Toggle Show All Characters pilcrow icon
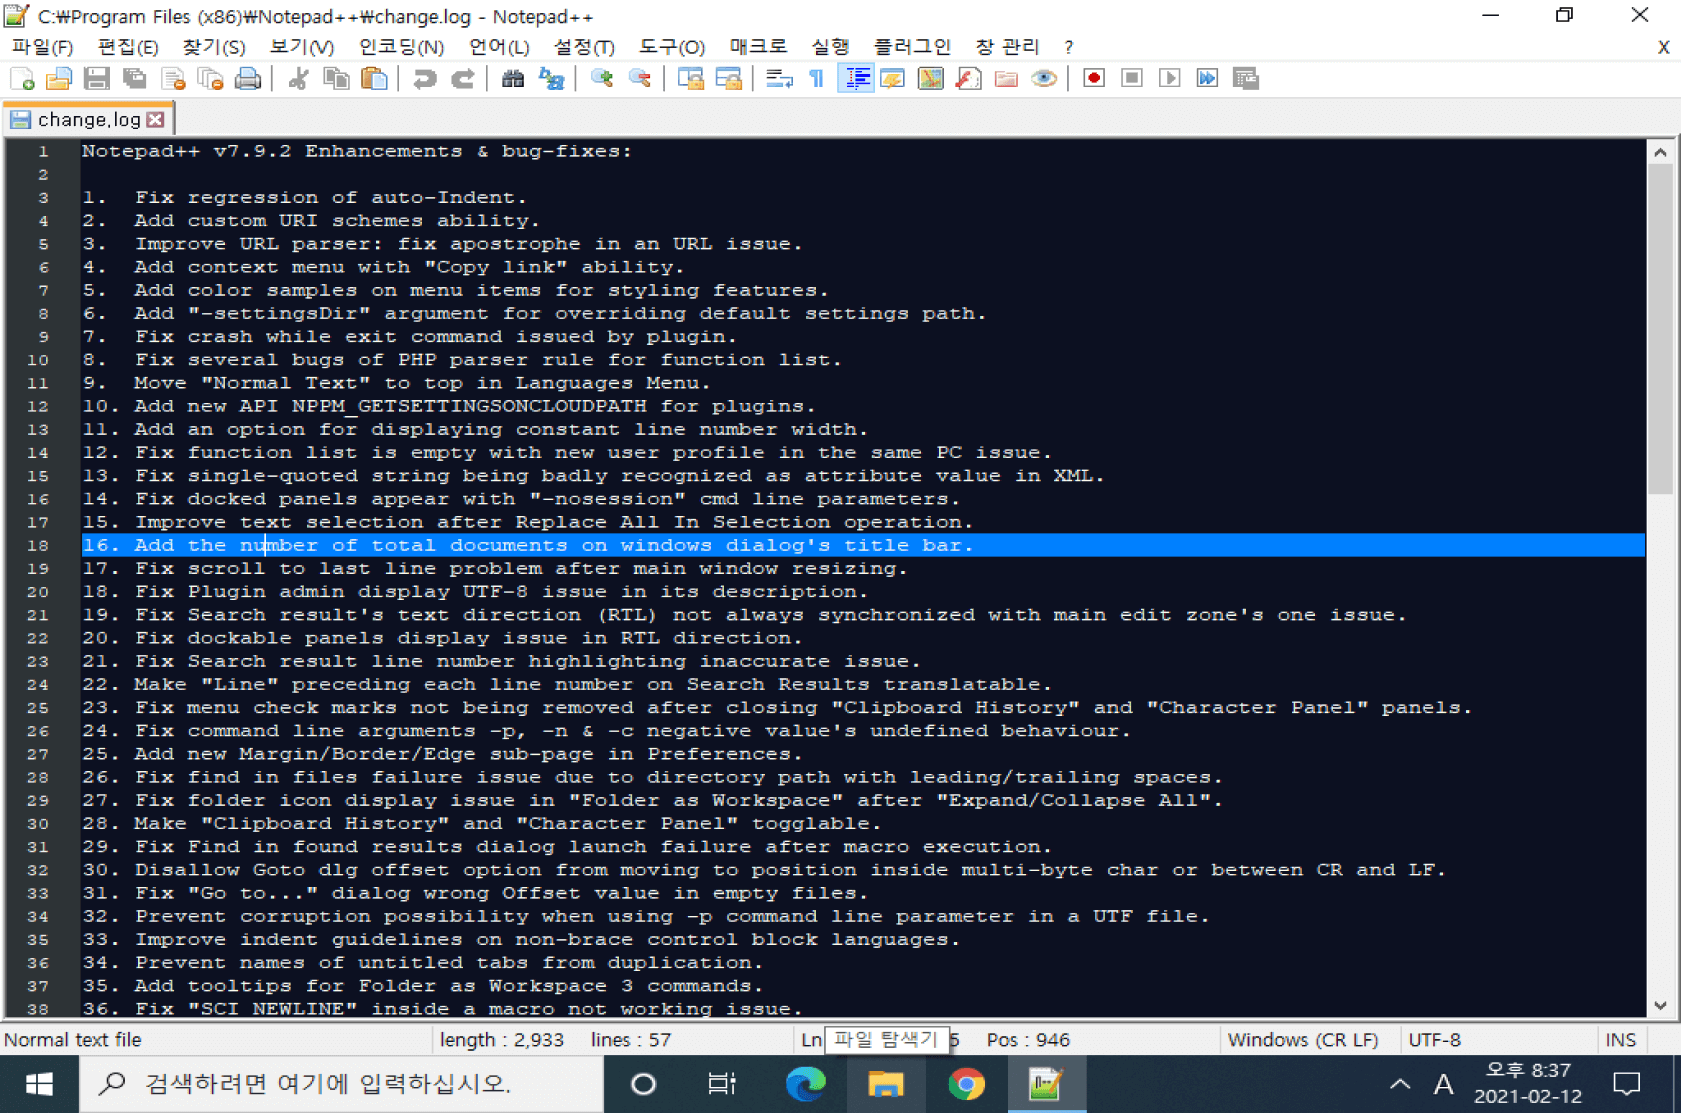This screenshot has height=1113, width=1681. point(817,79)
